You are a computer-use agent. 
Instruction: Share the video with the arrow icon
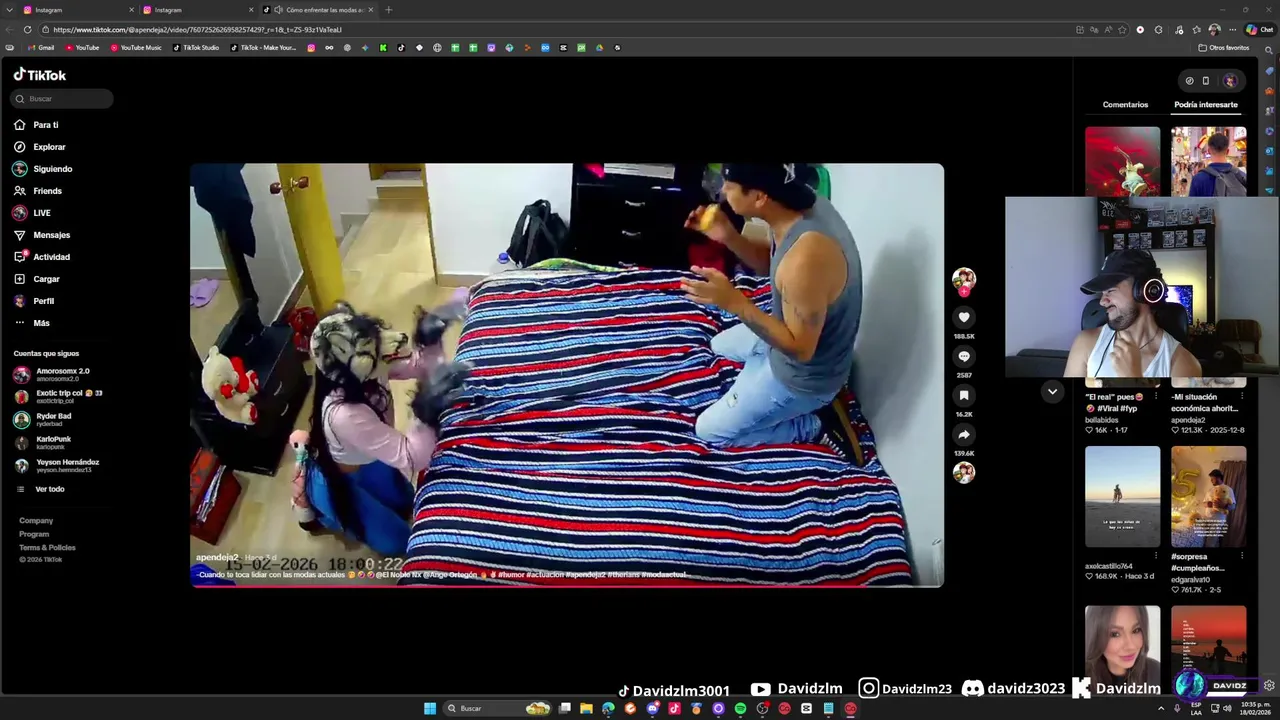pos(964,435)
